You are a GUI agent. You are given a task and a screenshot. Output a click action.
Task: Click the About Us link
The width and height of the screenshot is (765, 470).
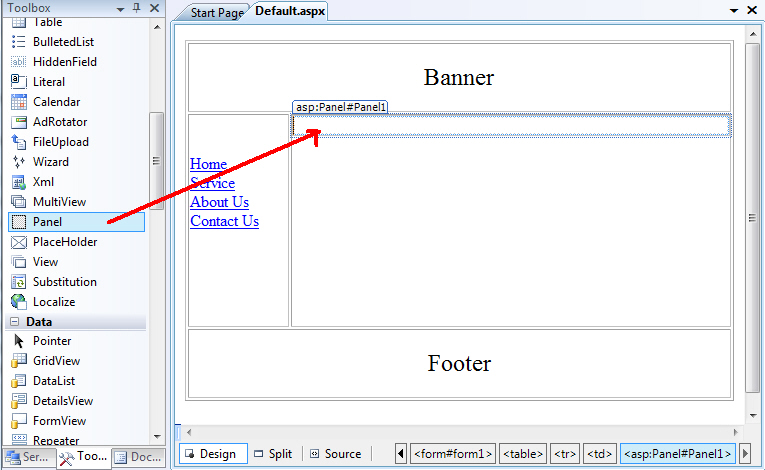[x=220, y=202]
